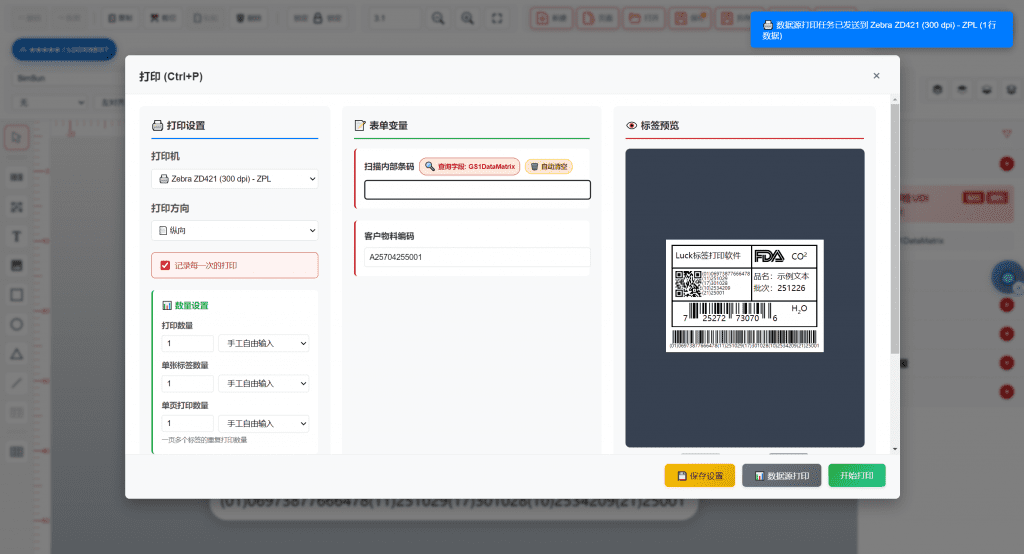
Task: Click the label preview thumbnail image
Action: 745,296
